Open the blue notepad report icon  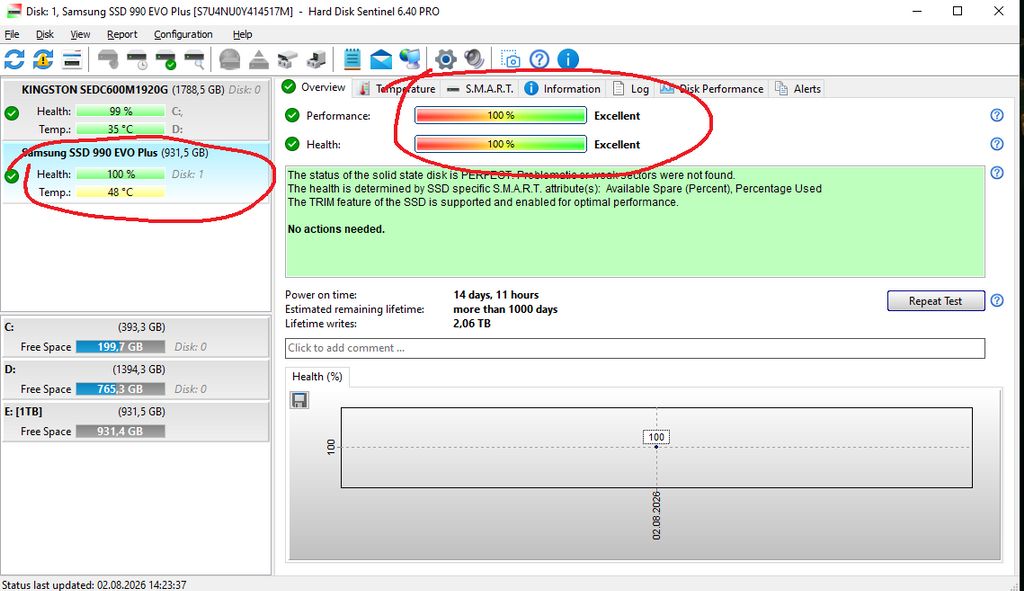click(352, 59)
